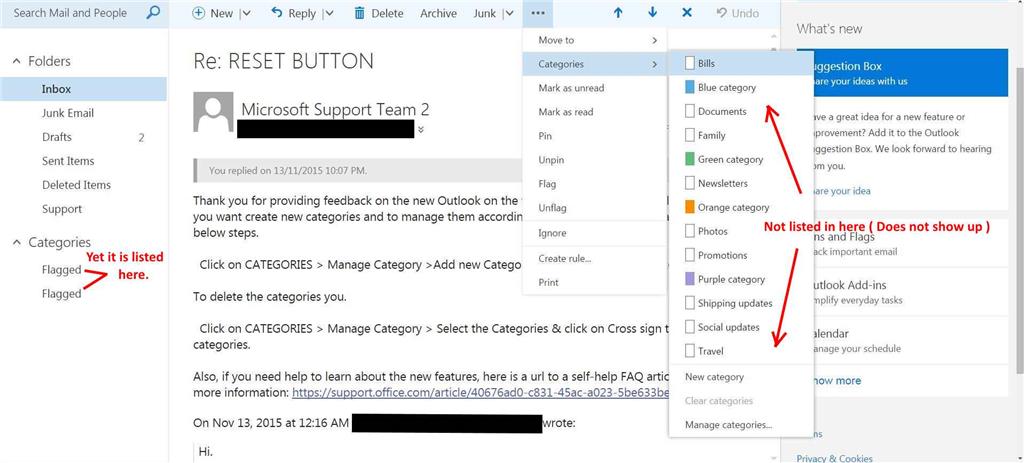Check the Travel category

click(690, 351)
